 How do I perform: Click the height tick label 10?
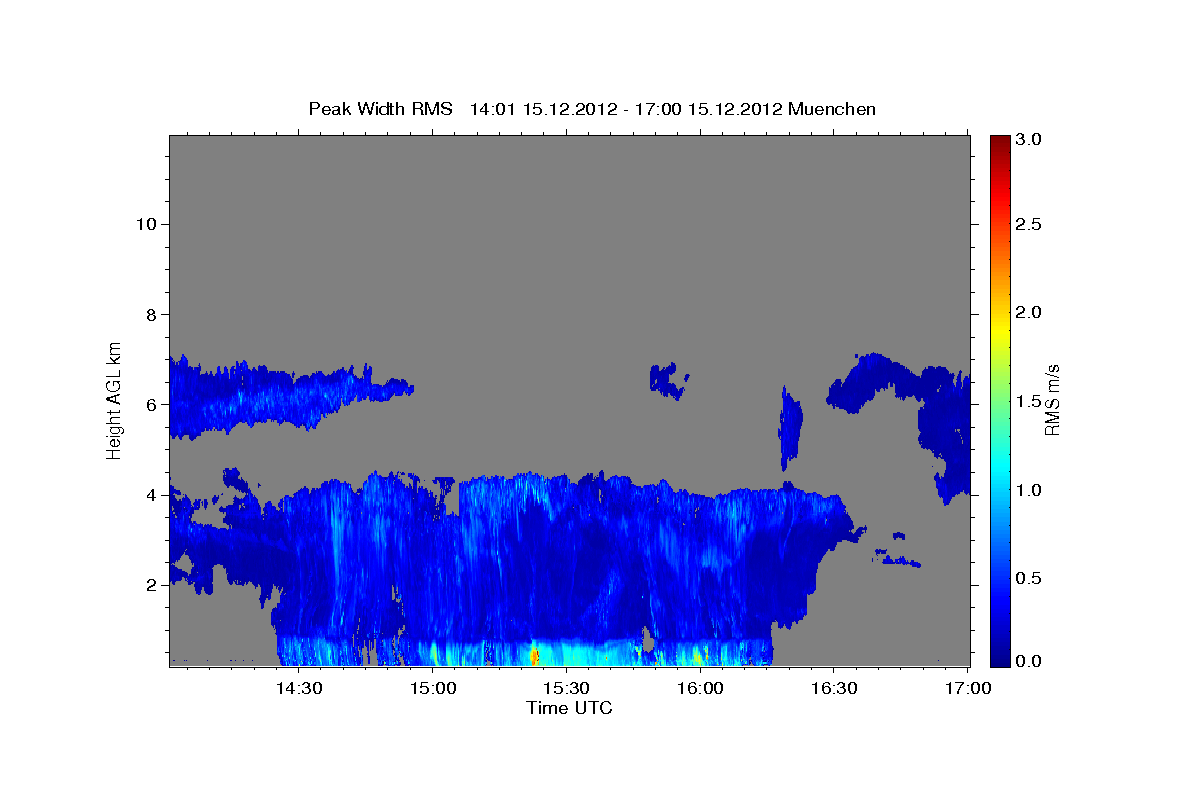pyautogui.click(x=146, y=224)
